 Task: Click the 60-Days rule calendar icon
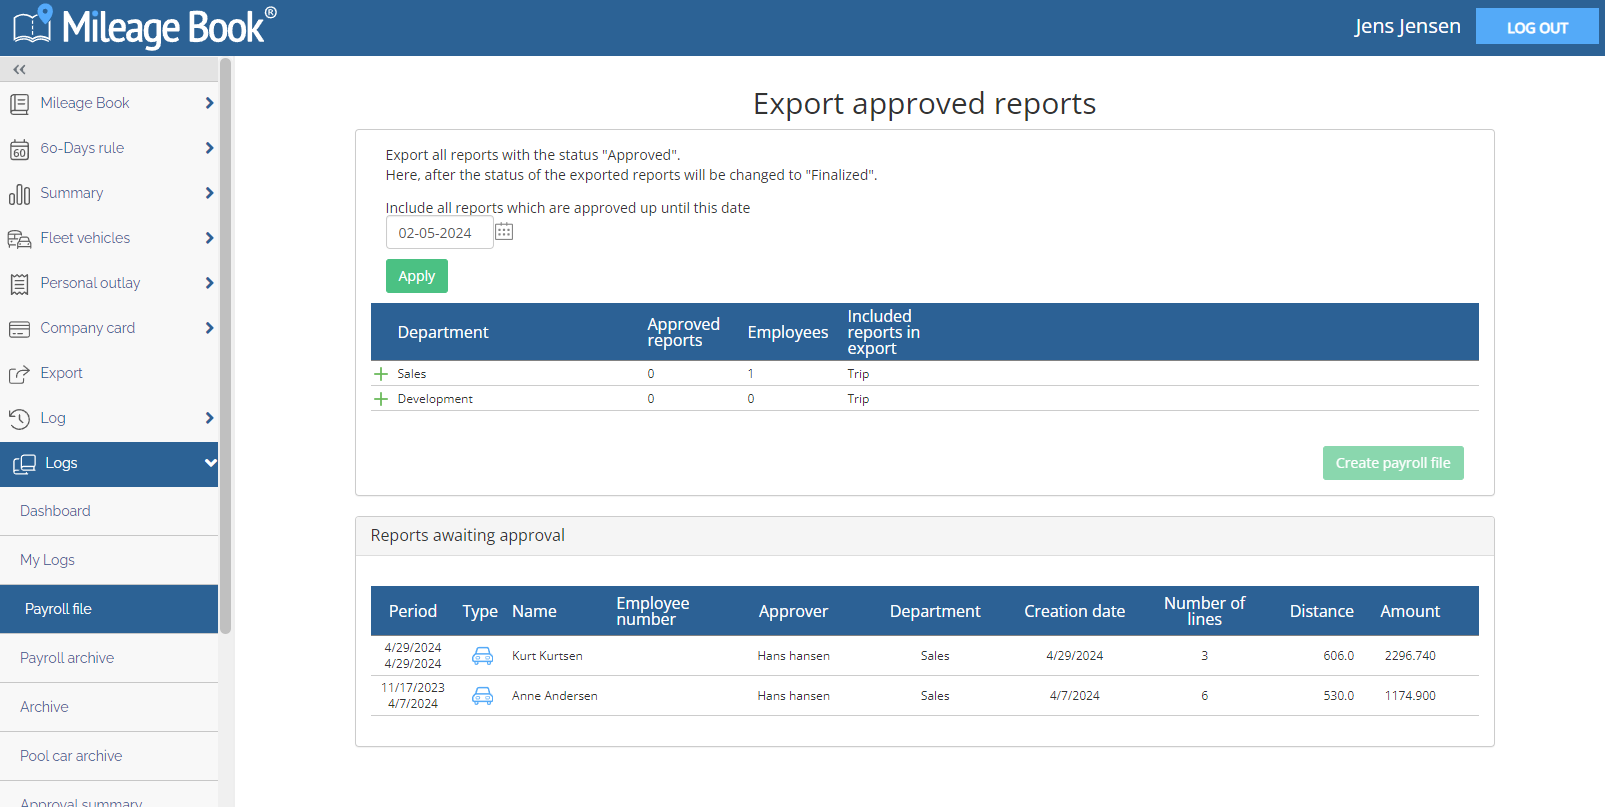(19, 149)
